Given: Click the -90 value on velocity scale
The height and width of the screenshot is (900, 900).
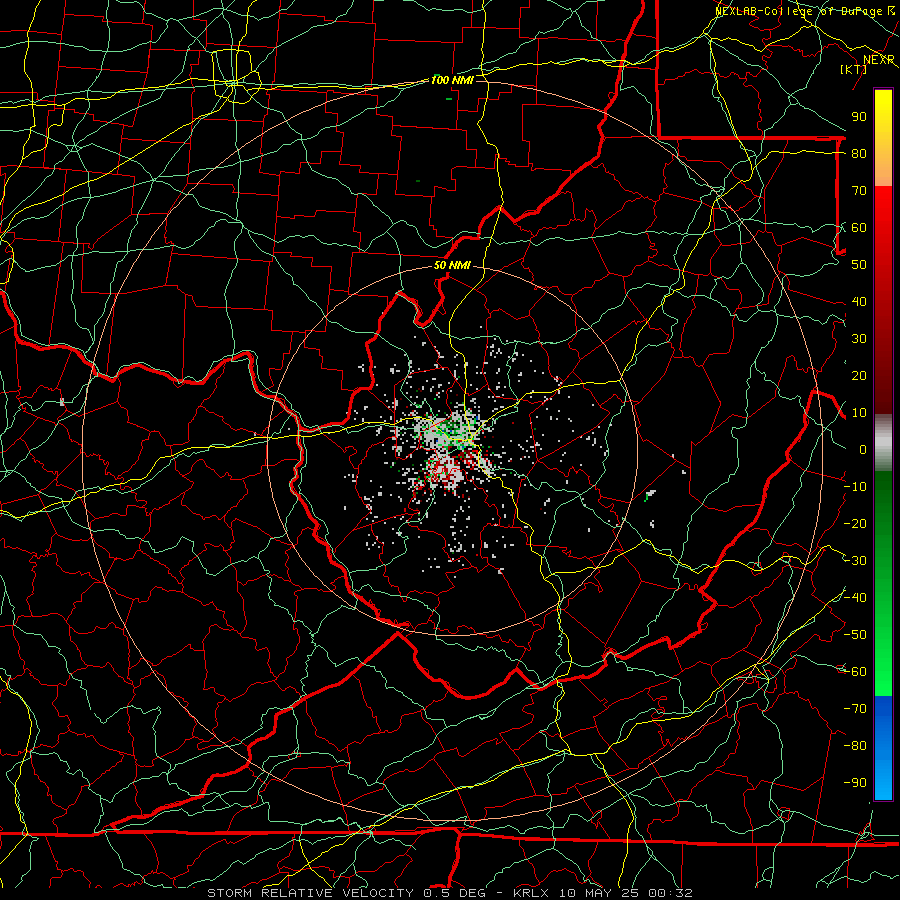Looking at the screenshot, I should coord(855,783).
